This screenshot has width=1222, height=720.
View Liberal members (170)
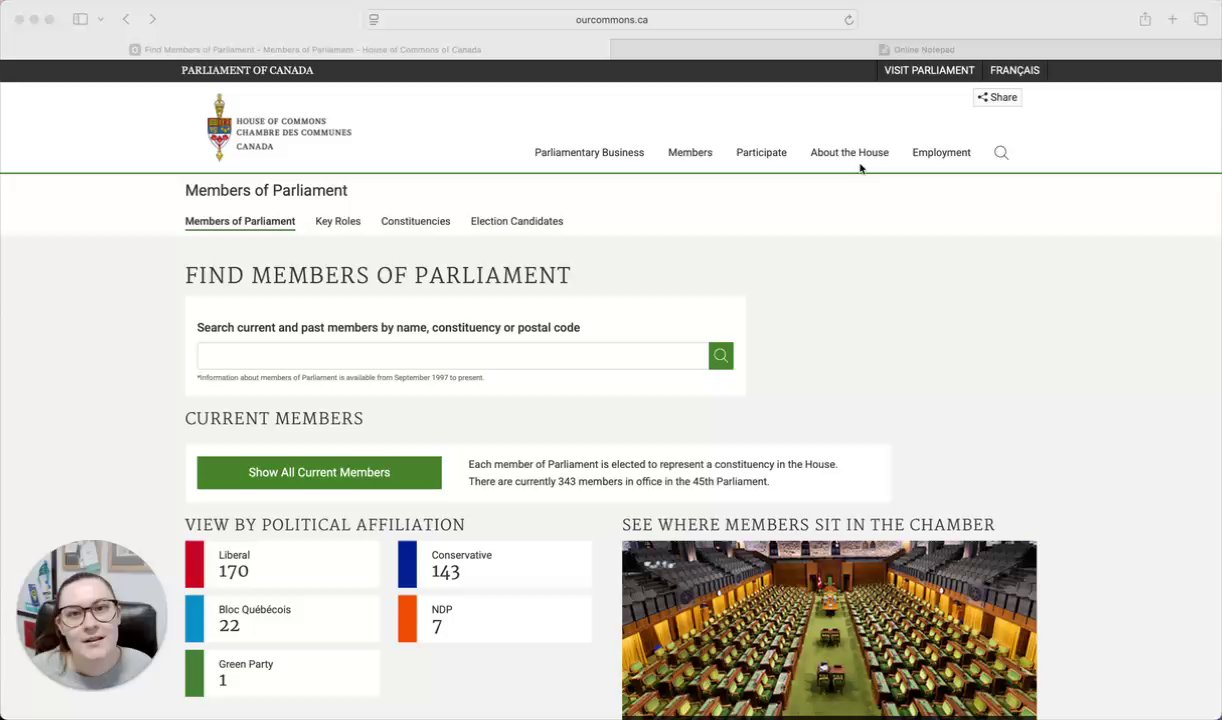(282, 564)
